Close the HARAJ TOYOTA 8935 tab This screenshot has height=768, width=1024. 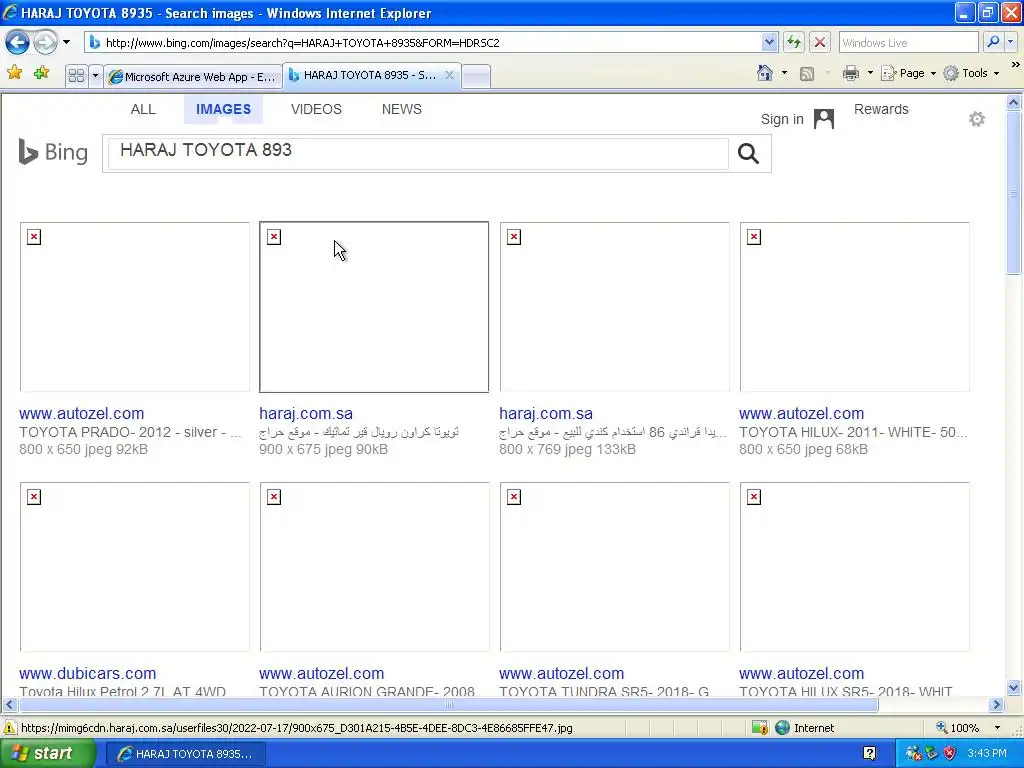(x=449, y=75)
